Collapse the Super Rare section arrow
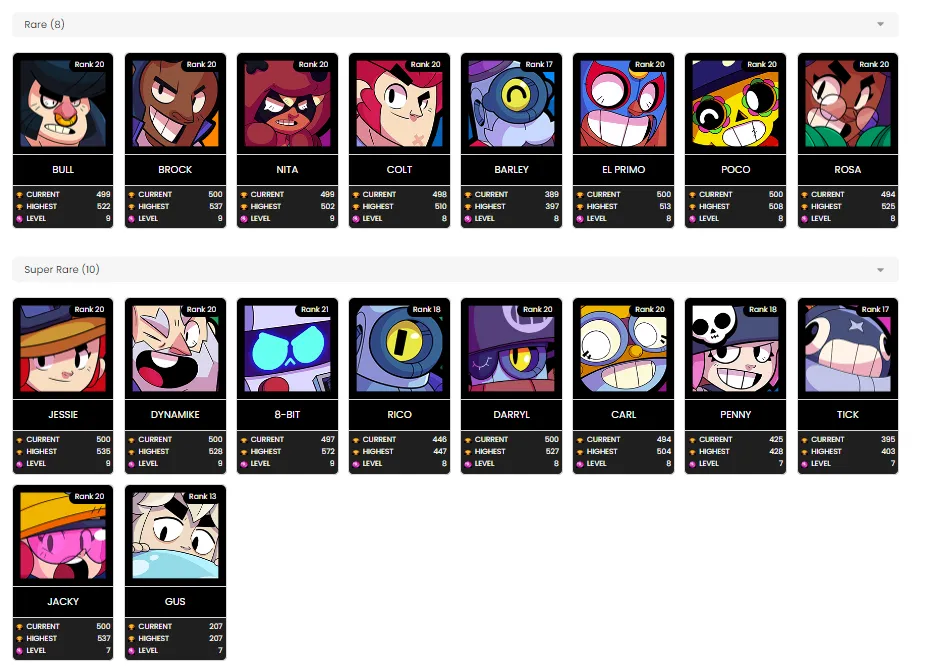Viewport: 928px width, 667px height. [x=880, y=270]
